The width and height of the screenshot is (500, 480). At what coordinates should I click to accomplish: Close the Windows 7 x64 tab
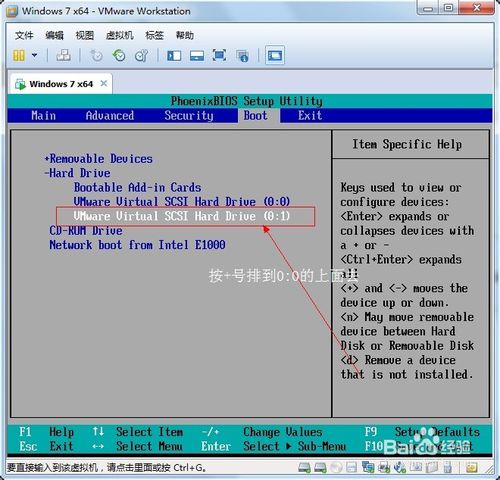pos(104,83)
